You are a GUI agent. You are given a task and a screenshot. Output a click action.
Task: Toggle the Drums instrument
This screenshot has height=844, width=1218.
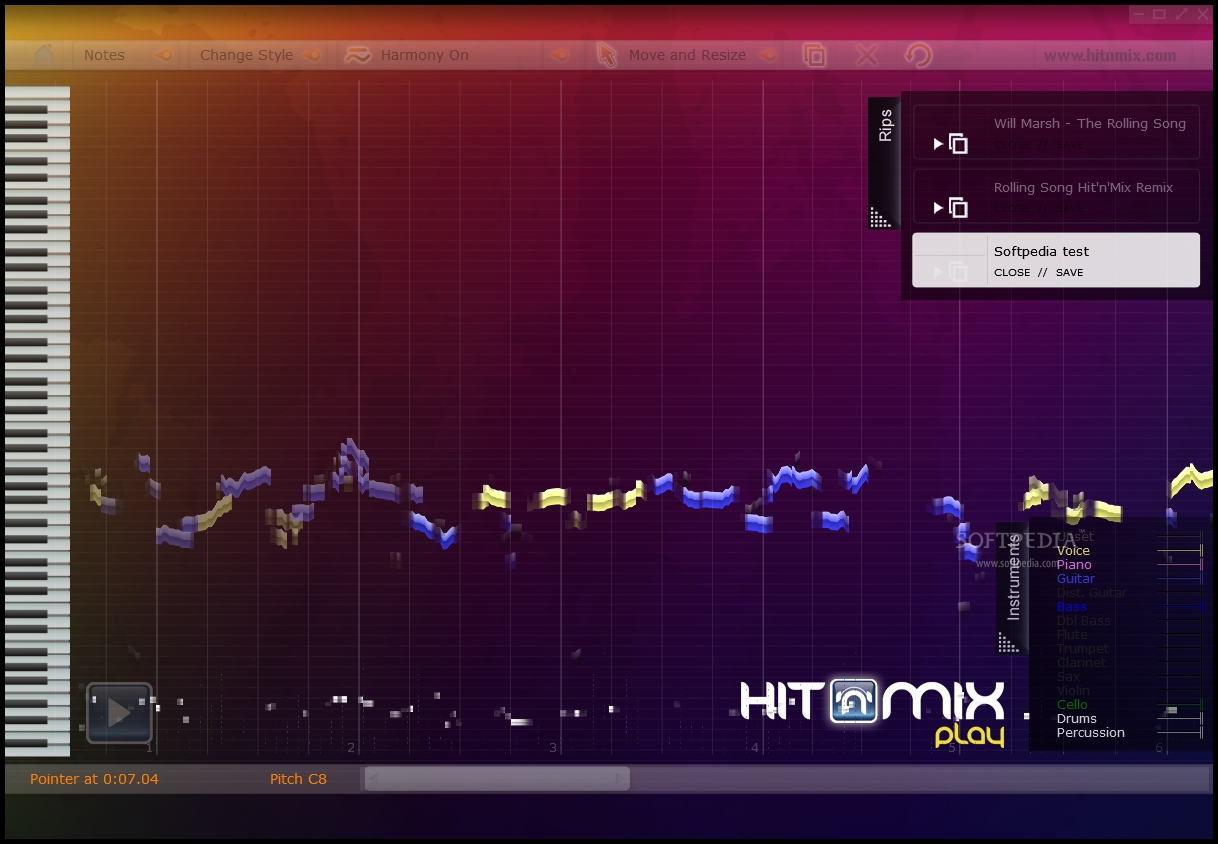pyautogui.click(x=1076, y=719)
